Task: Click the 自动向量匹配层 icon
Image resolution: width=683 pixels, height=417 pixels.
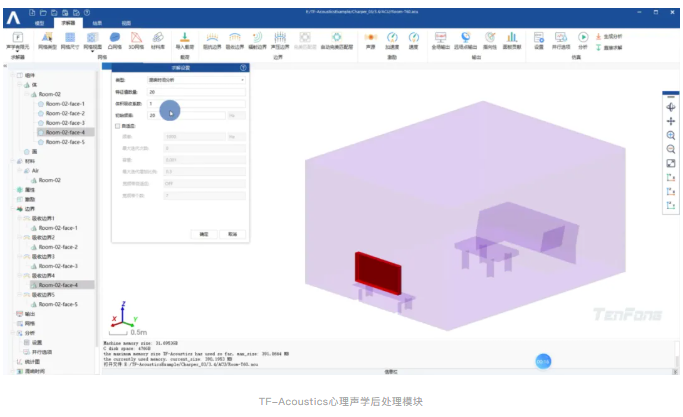Action: pyautogui.click(x=337, y=37)
